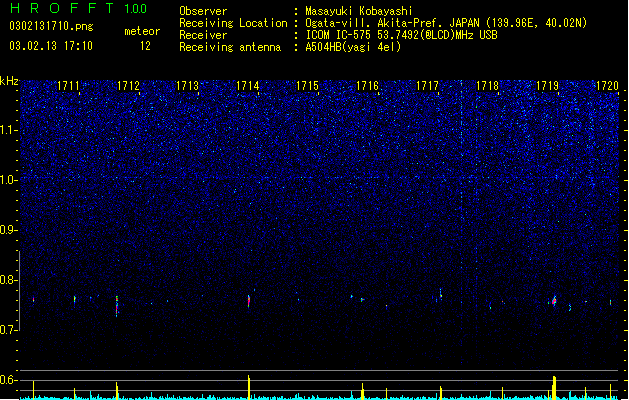Click the date 03.02.13 17:10 text
This screenshot has width=629, height=400.
click(x=51, y=46)
